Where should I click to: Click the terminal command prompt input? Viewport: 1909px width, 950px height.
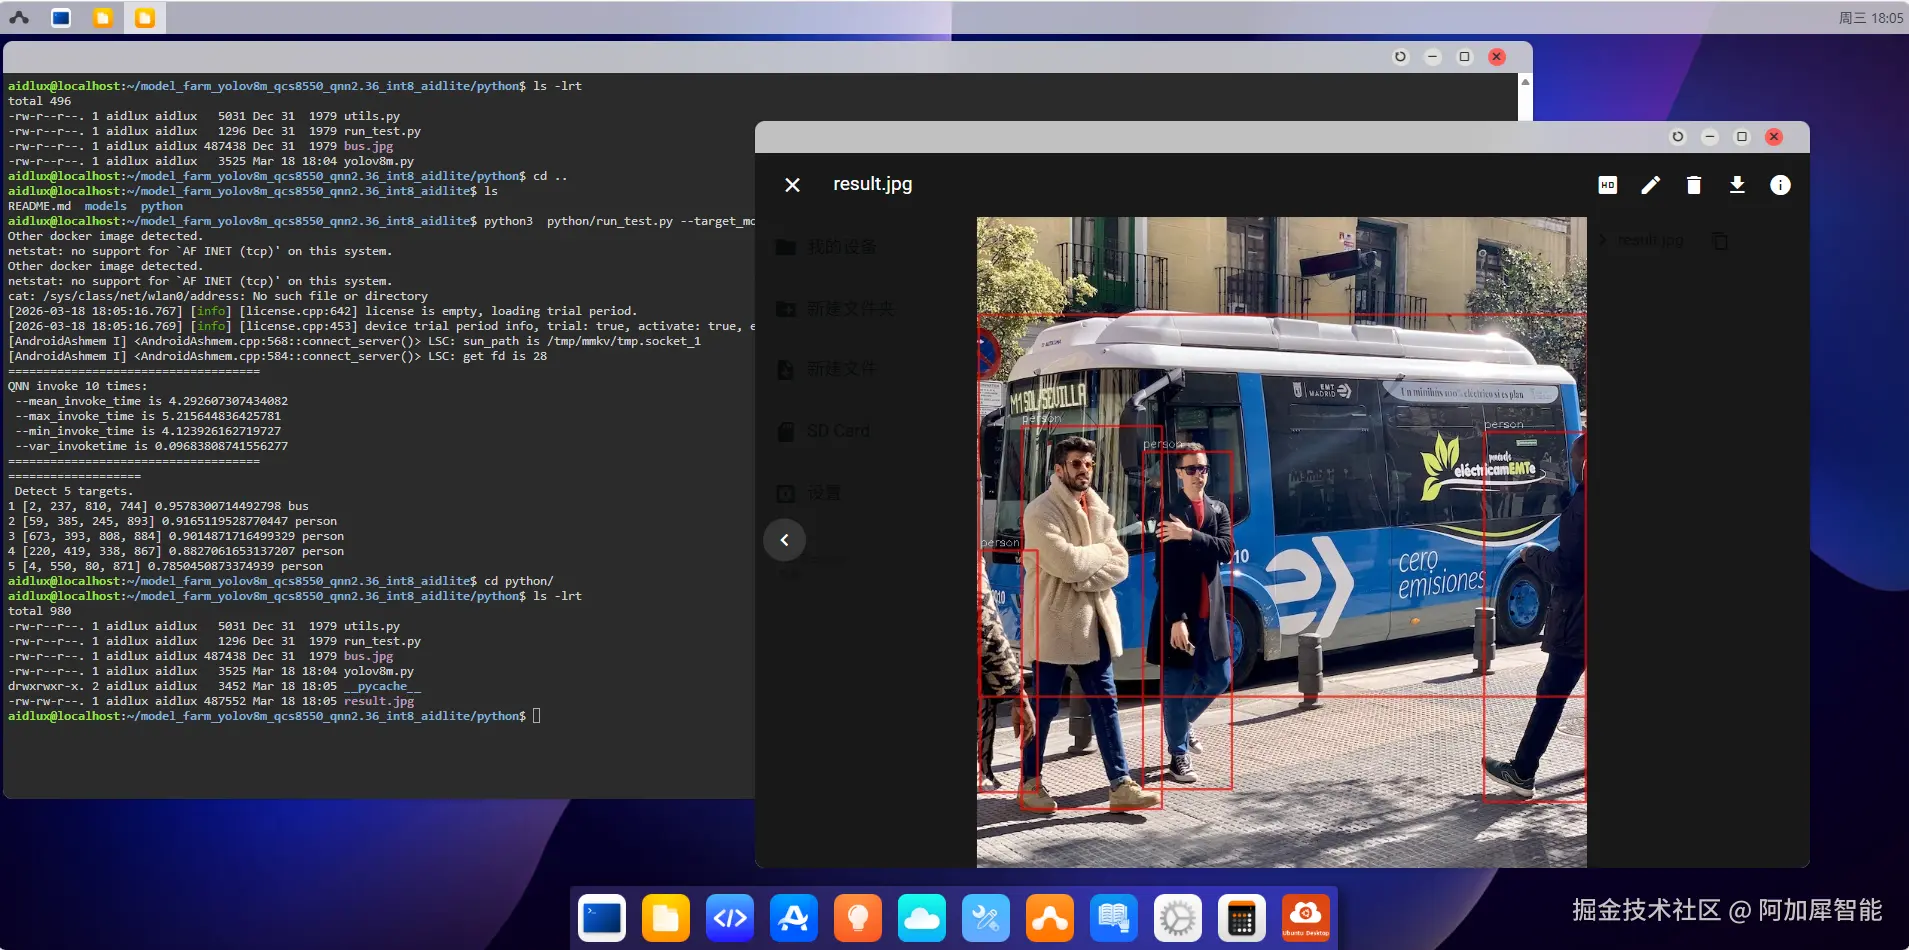point(537,716)
